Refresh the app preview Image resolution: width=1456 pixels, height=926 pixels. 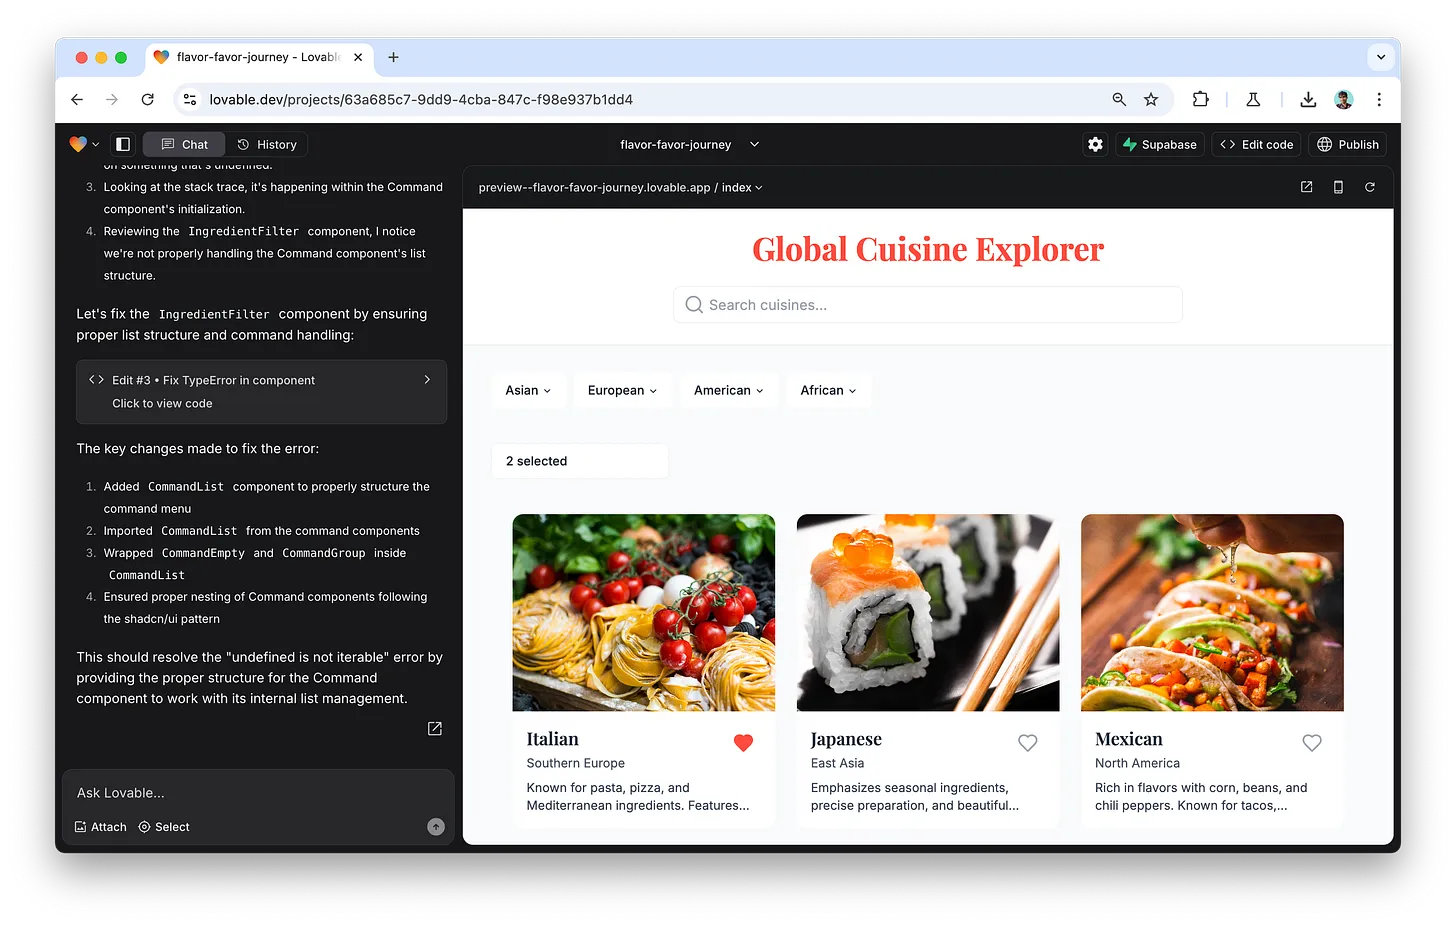click(x=1370, y=187)
